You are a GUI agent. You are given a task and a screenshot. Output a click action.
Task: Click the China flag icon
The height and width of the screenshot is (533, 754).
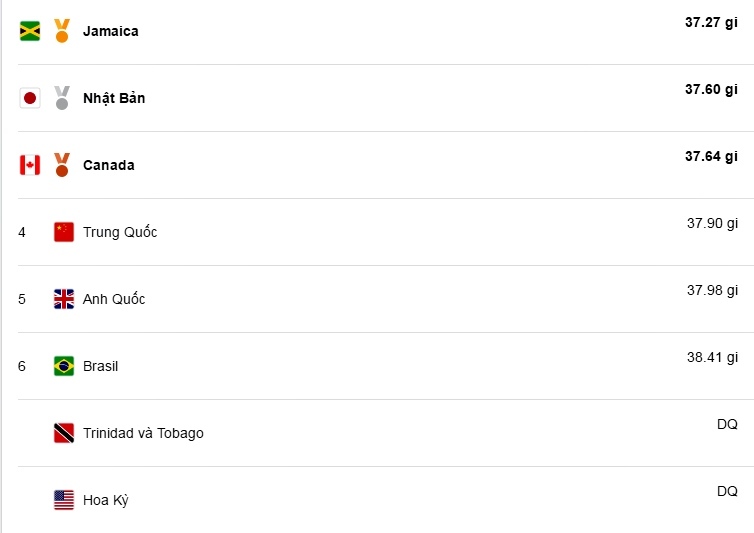click(64, 232)
